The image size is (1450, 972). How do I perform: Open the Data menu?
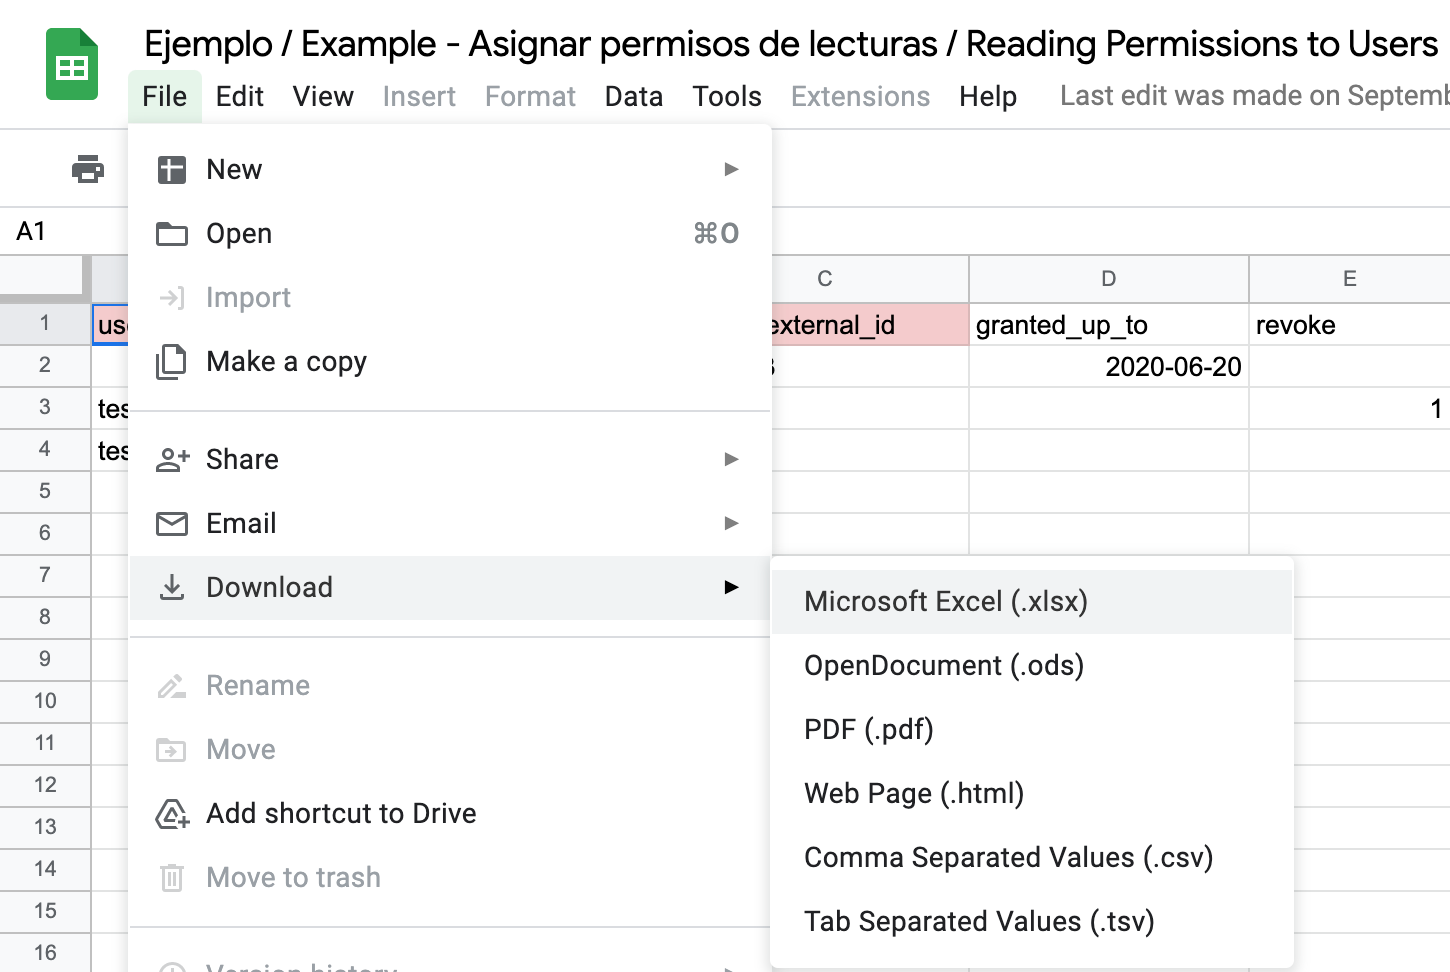coord(634,97)
